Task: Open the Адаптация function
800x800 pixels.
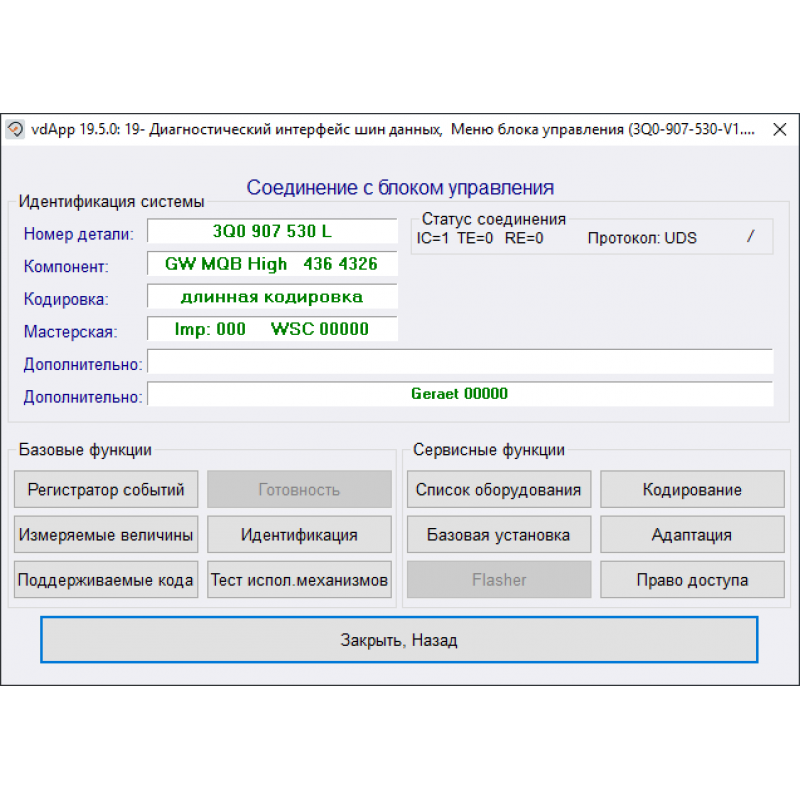Action: pyautogui.click(x=692, y=534)
